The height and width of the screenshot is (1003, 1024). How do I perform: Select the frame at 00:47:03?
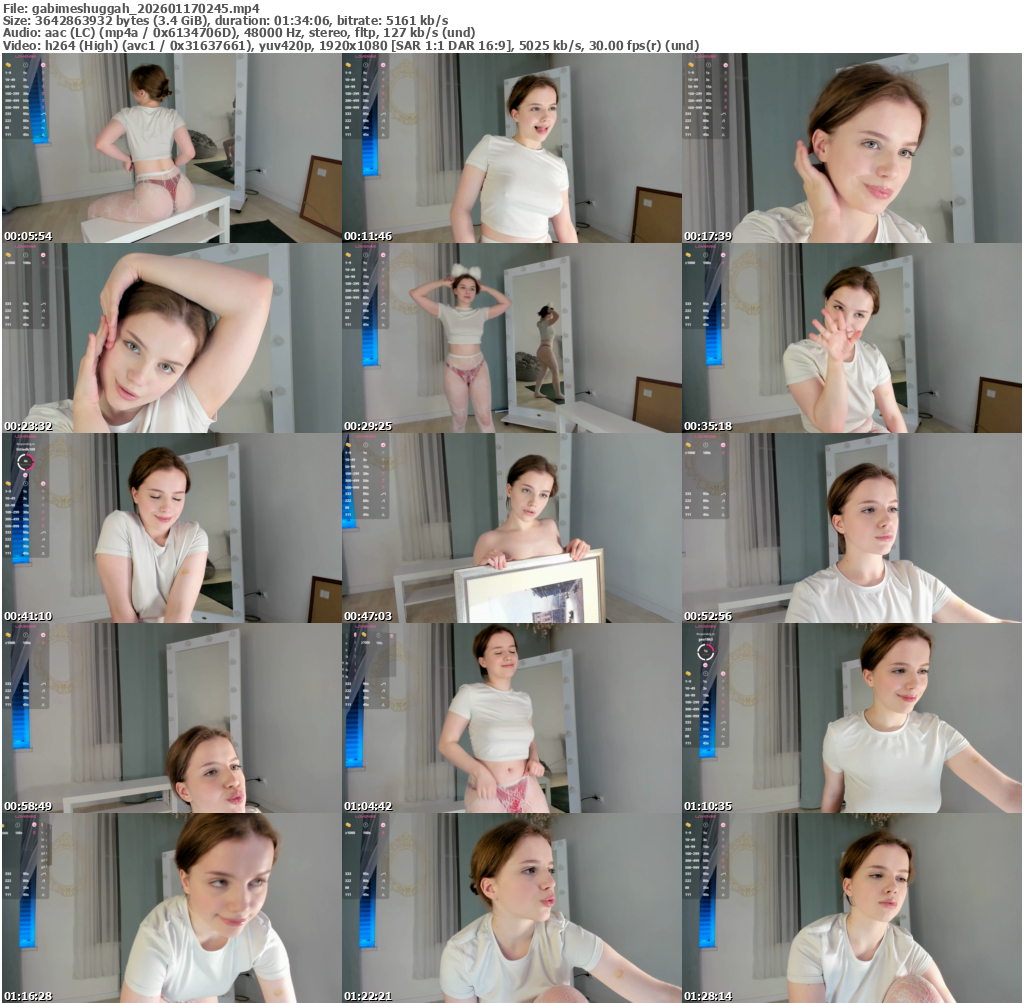(511, 528)
